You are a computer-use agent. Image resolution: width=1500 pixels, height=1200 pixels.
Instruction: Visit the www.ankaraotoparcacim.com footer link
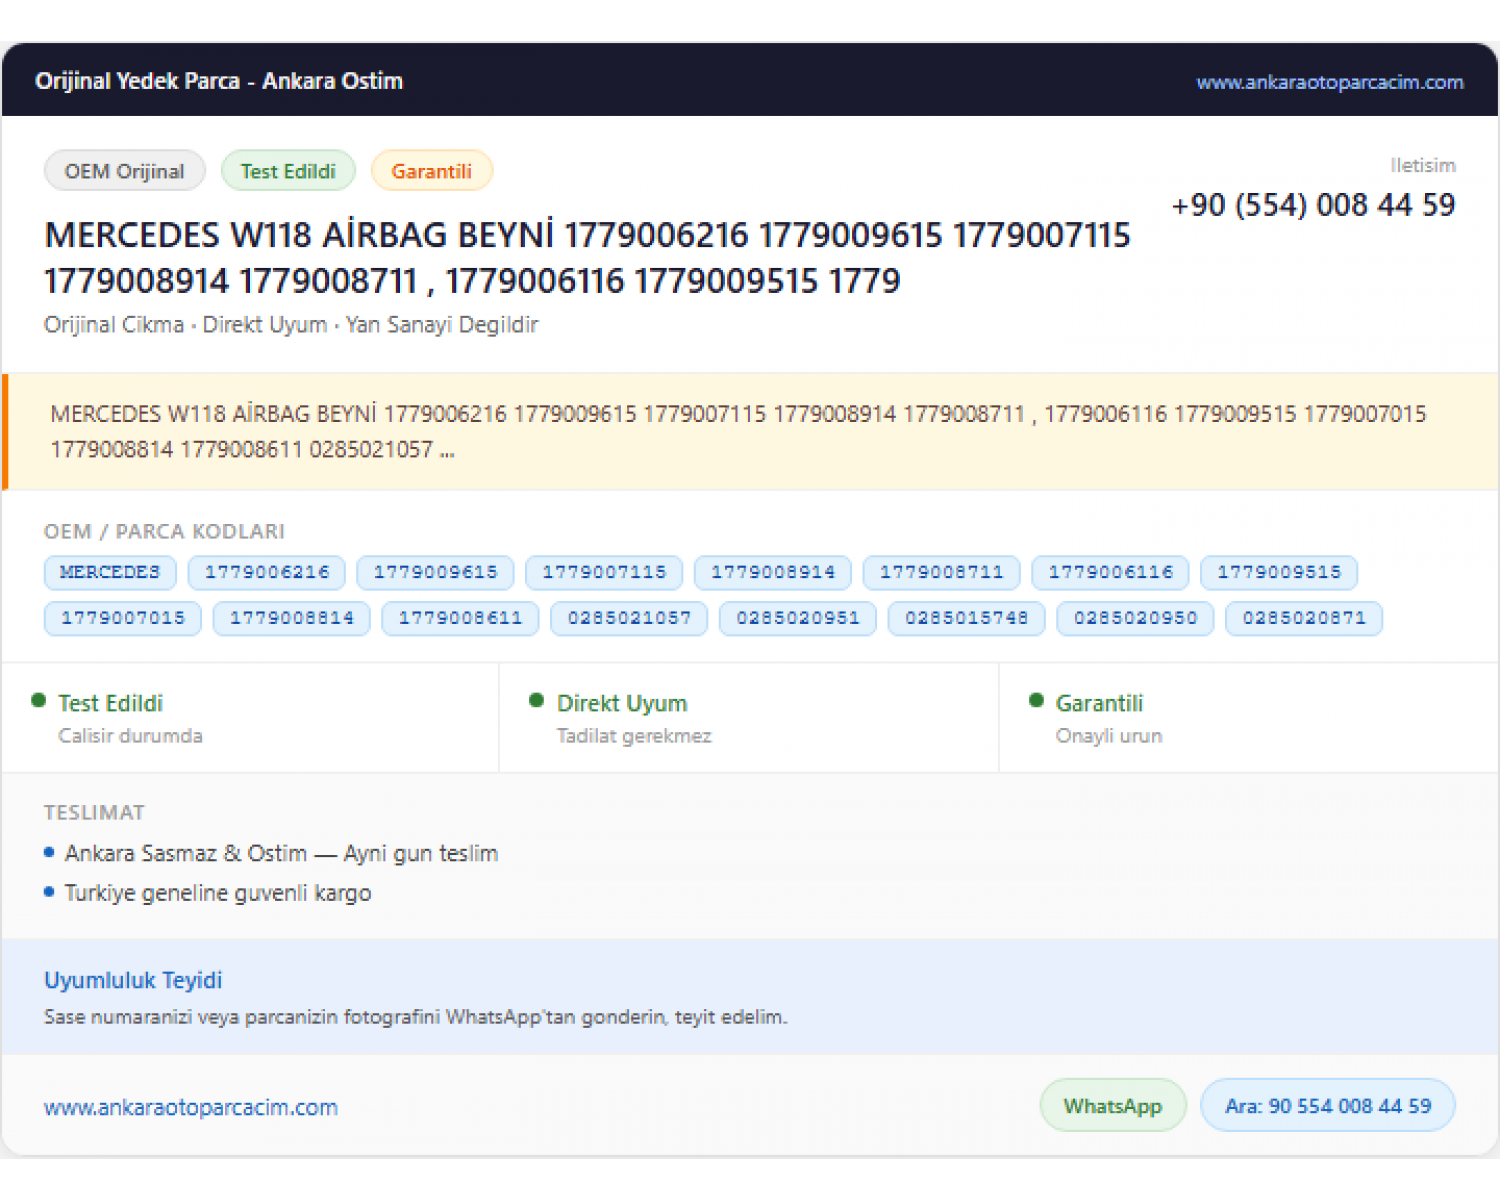(x=191, y=1107)
